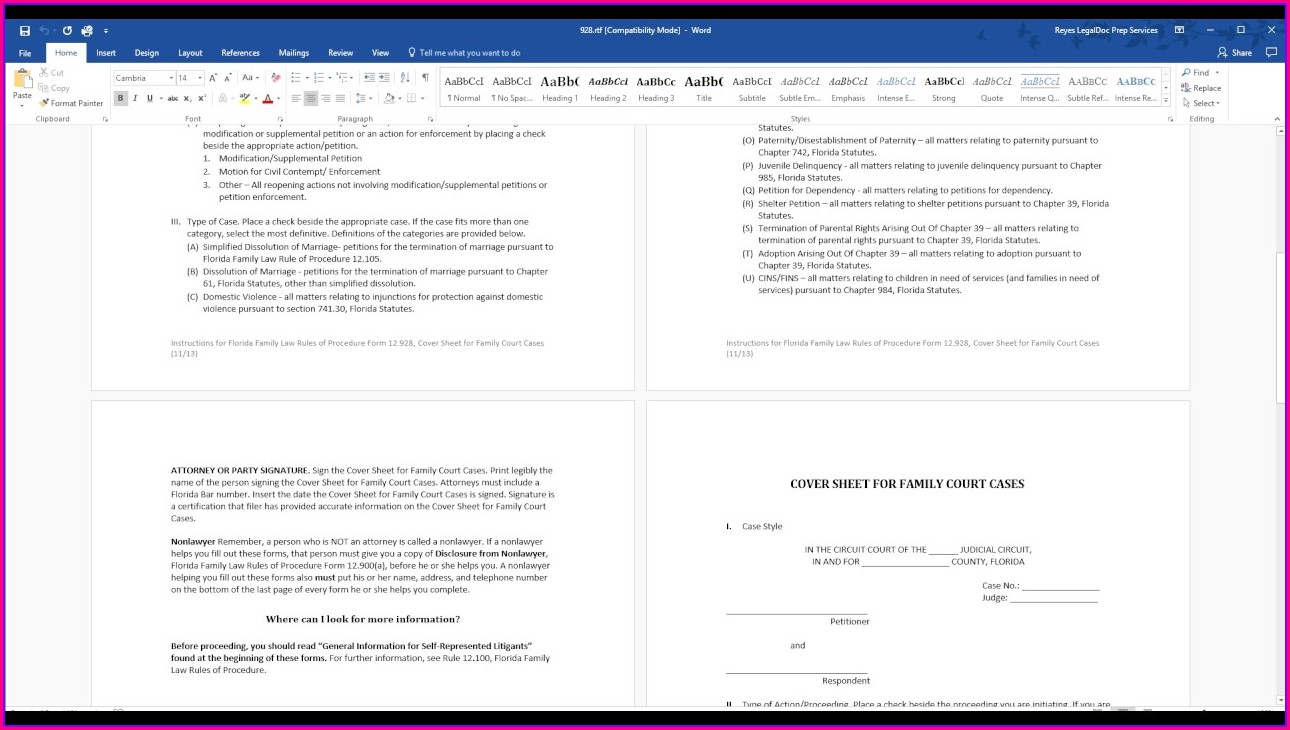Apply strikethrough formatting
The height and width of the screenshot is (730, 1290).
173,98
